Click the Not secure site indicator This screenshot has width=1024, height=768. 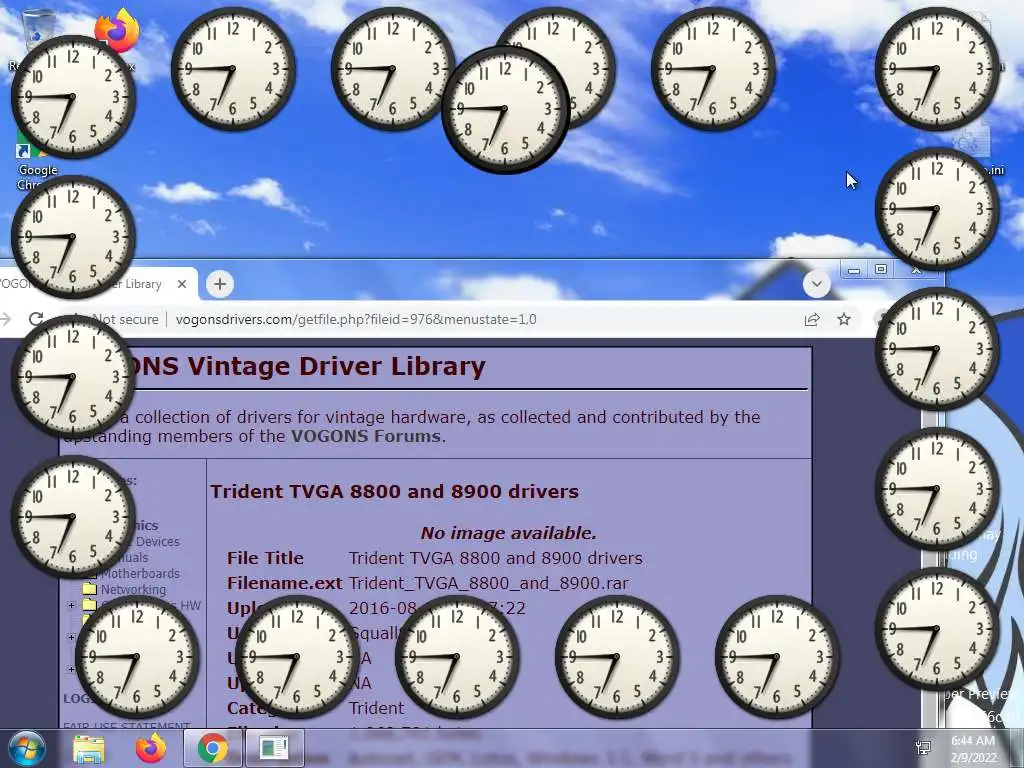(x=124, y=319)
